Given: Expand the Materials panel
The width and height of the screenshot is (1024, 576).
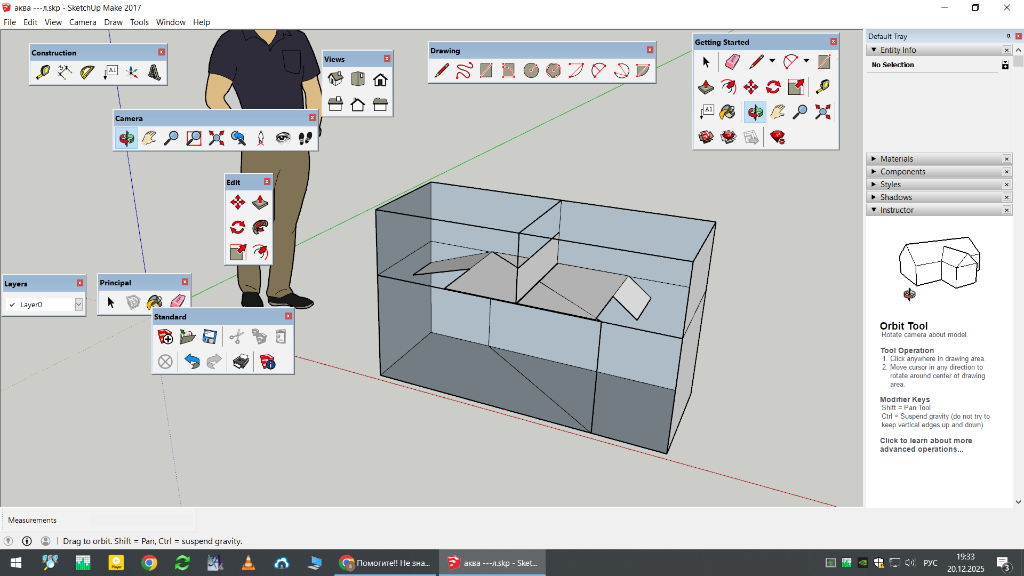Looking at the screenshot, I should click(896, 159).
